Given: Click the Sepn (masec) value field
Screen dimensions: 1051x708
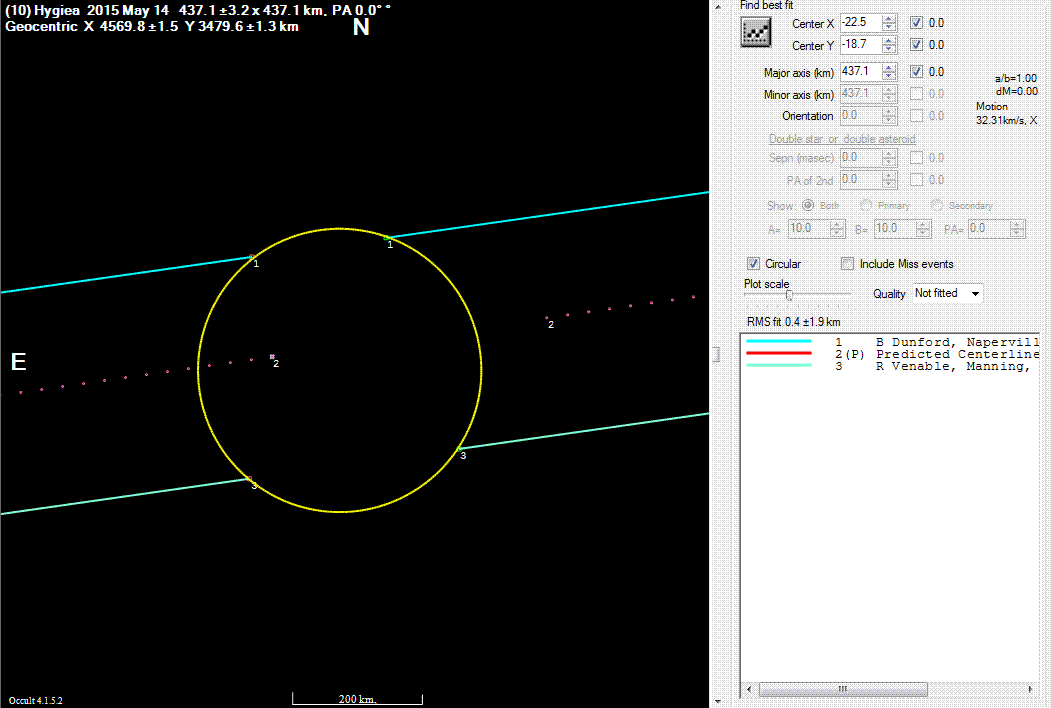Looking at the screenshot, I should pyautogui.click(x=861, y=158).
